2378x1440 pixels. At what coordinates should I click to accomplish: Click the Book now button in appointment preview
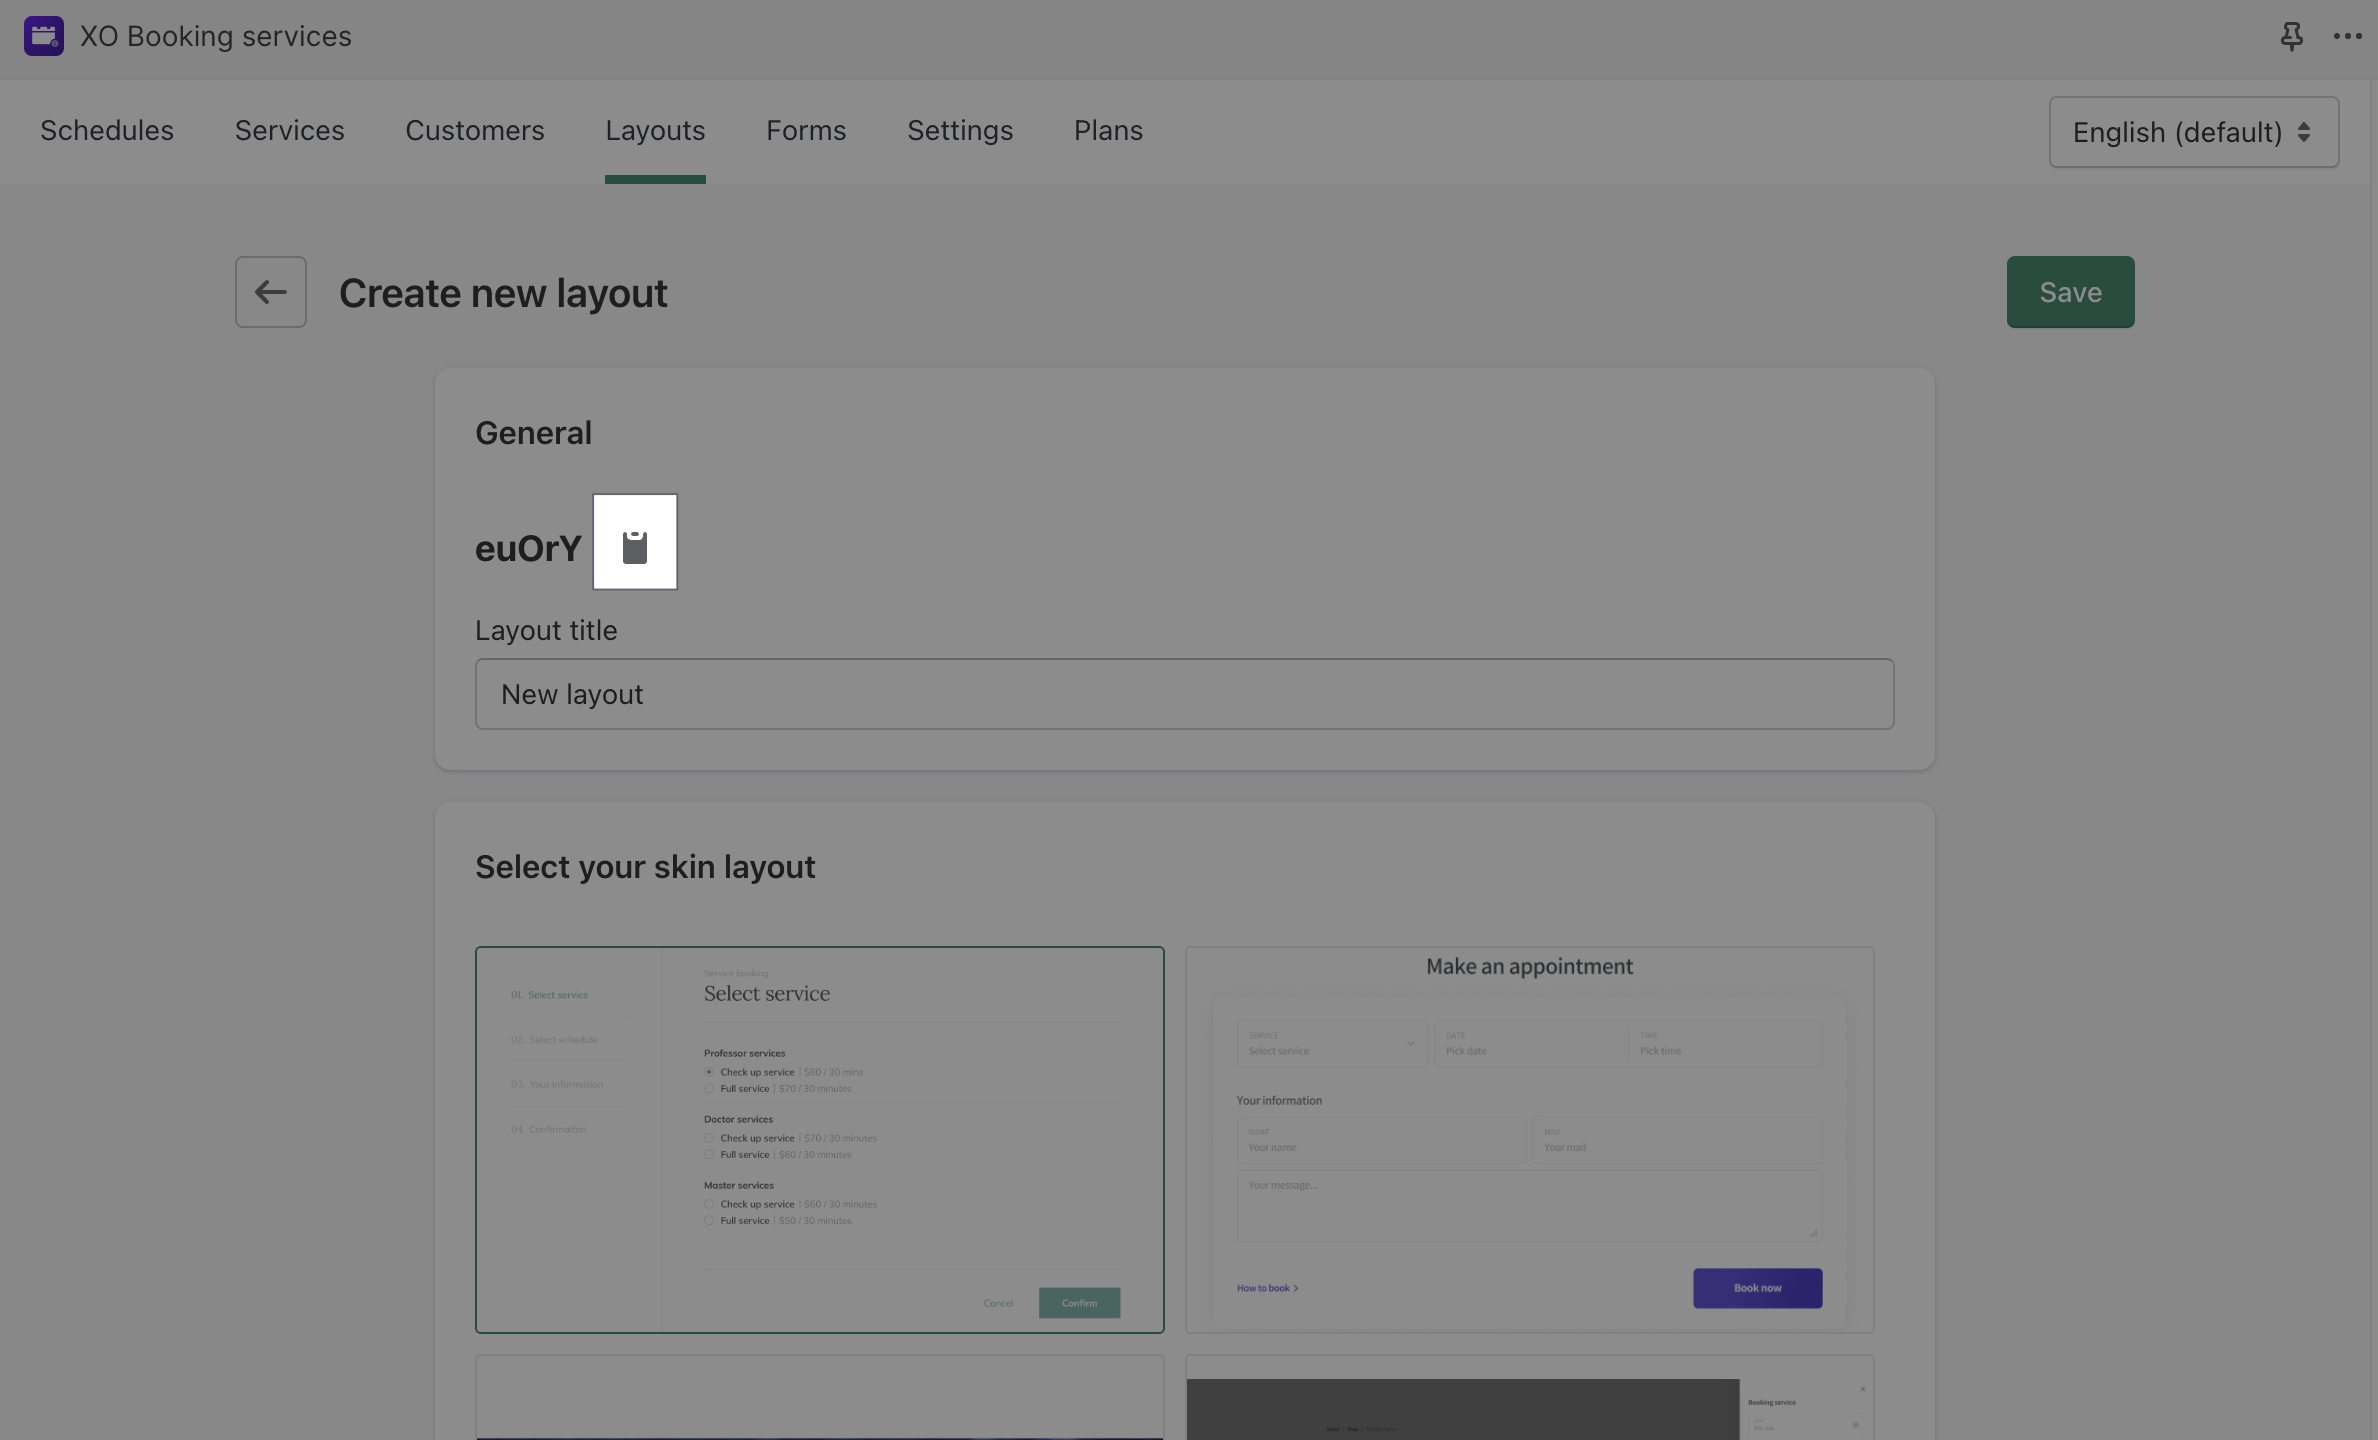[x=1756, y=1288]
